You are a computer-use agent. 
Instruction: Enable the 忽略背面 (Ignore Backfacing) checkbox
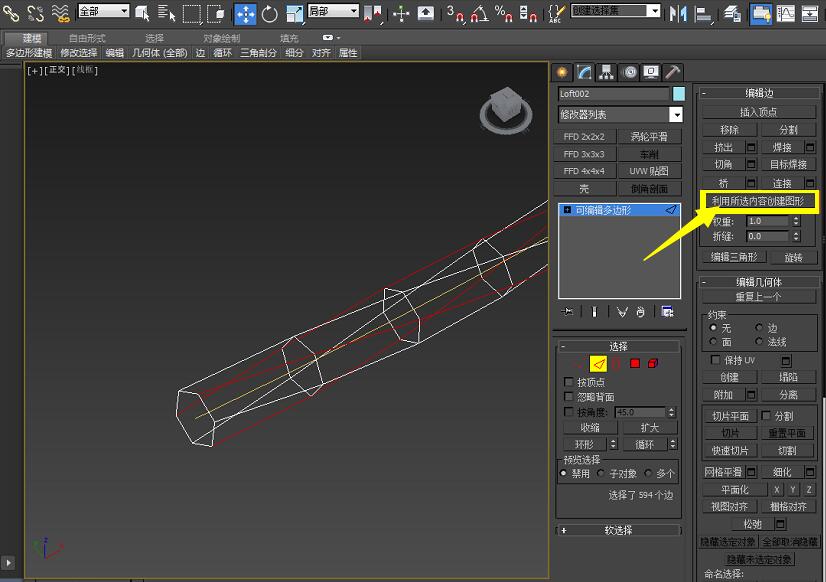[x=566, y=395]
